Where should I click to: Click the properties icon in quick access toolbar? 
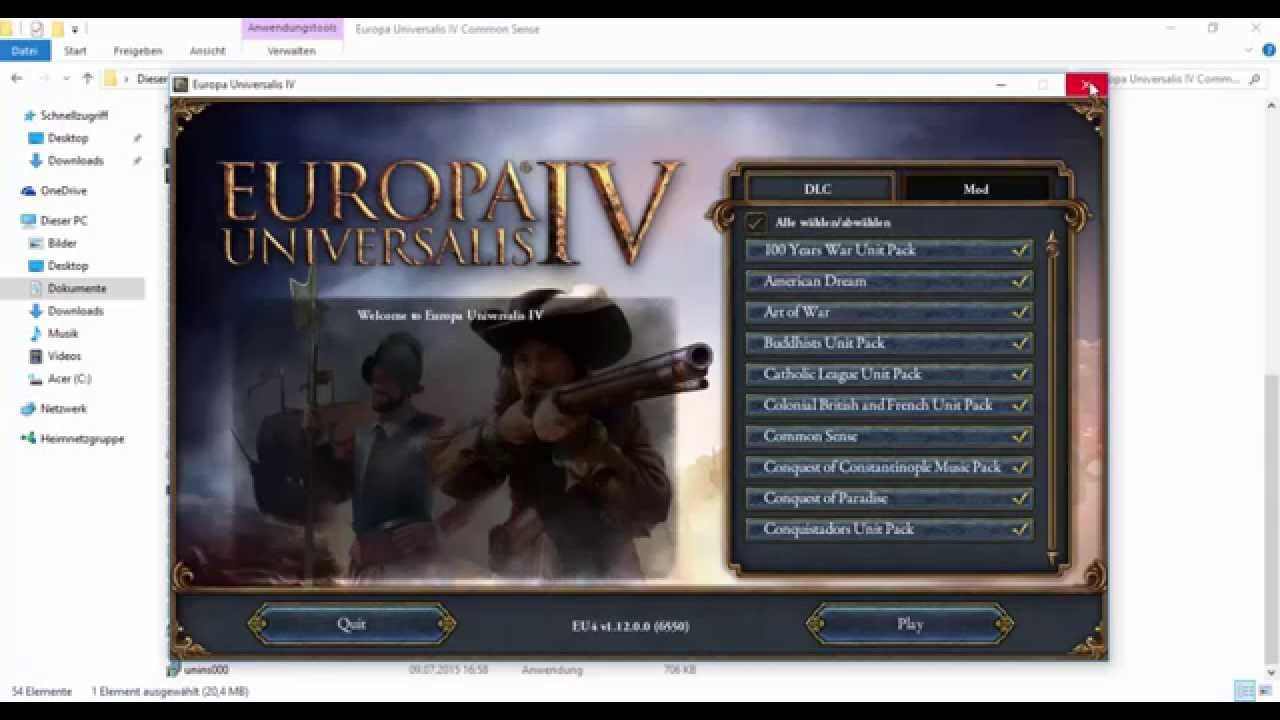click(36, 28)
